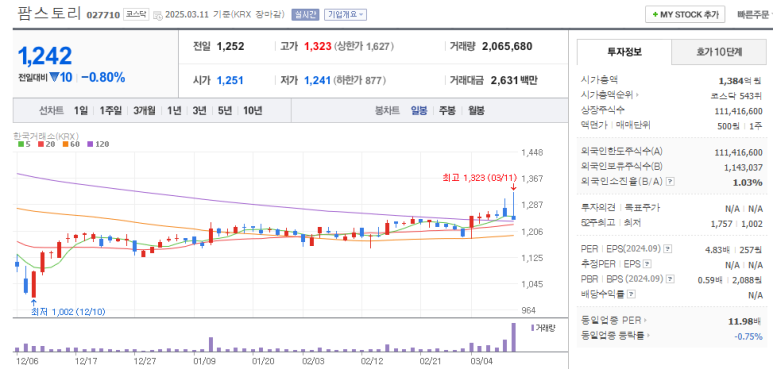
Task: Click the help icon beside PBR BPS (2024.09)
Action: pyautogui.click(x=670, y=279)
